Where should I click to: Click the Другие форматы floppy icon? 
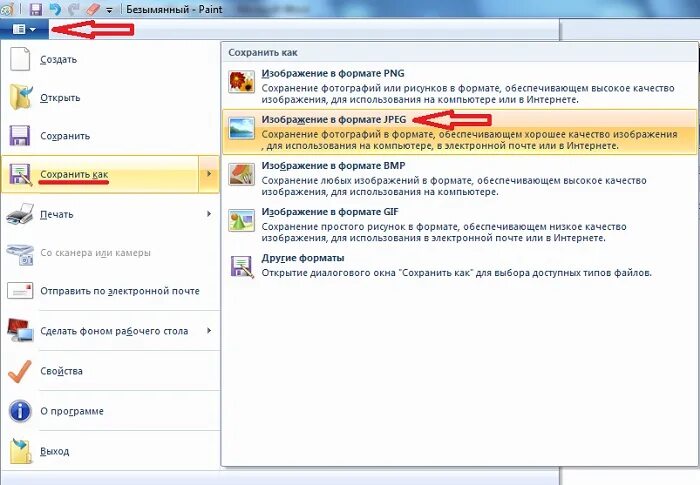click(x=242, y=267)
